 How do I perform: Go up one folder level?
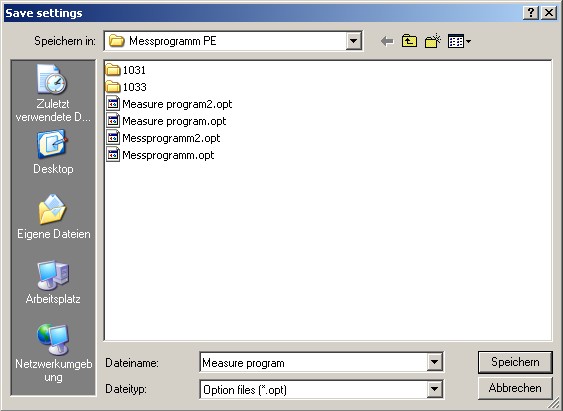pyautogui.click(x=409, y=41)
